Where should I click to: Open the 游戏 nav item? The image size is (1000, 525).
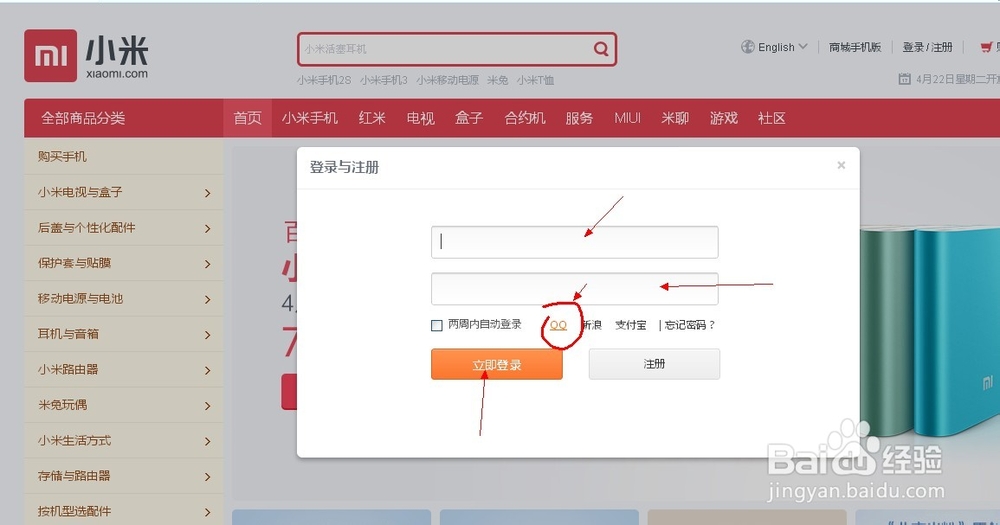(x=724, y=118)
